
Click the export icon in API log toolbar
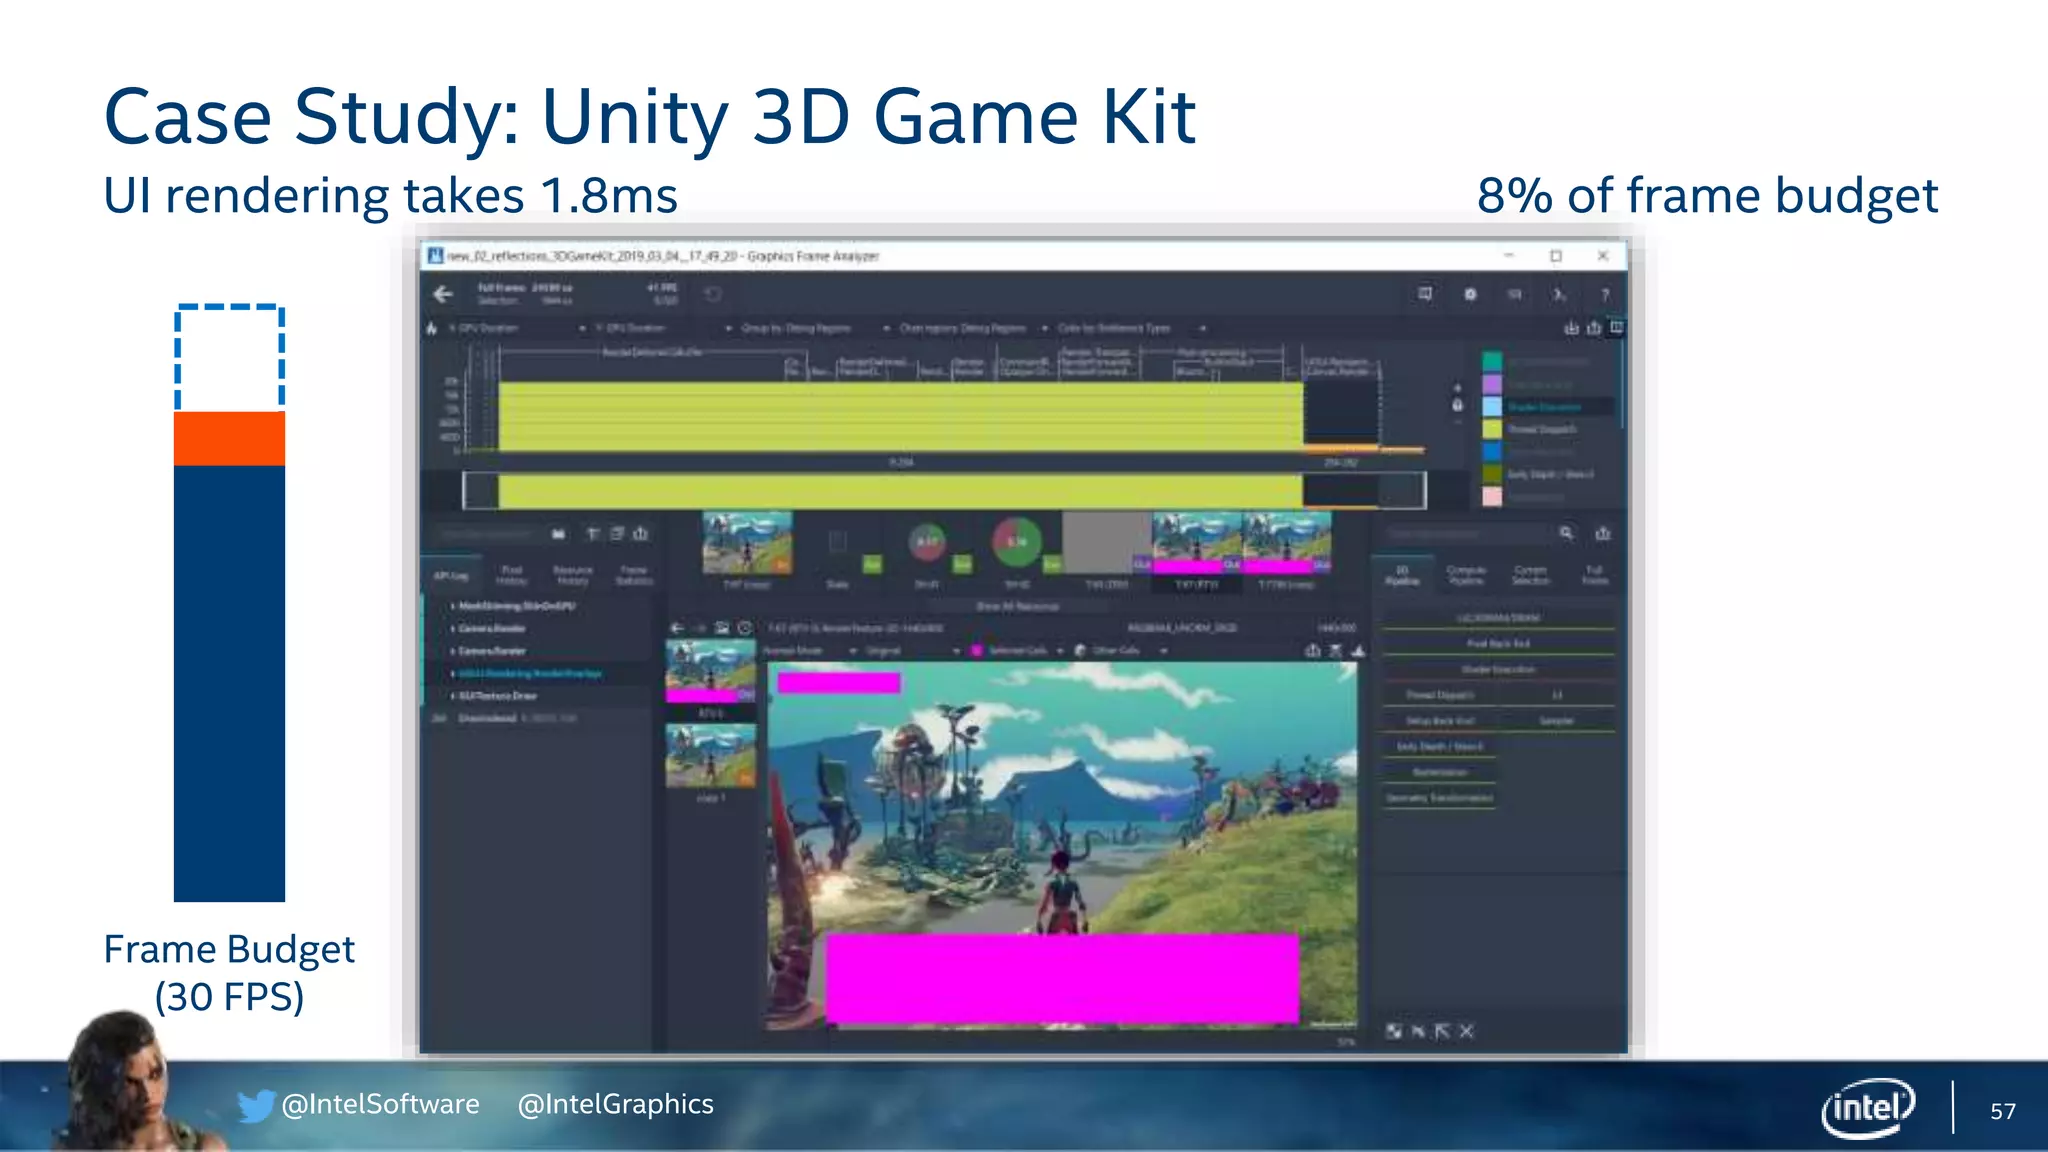640,534
